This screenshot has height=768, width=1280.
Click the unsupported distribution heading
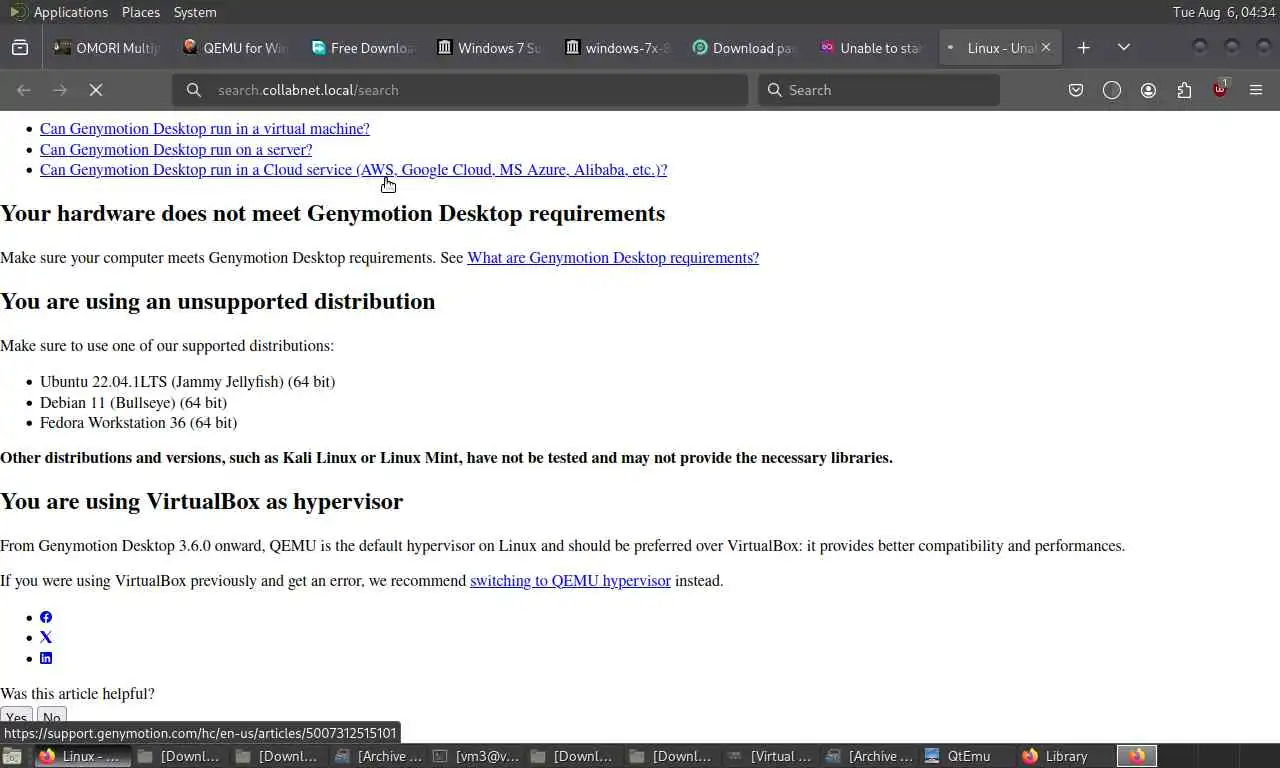(x=218, y=302)
